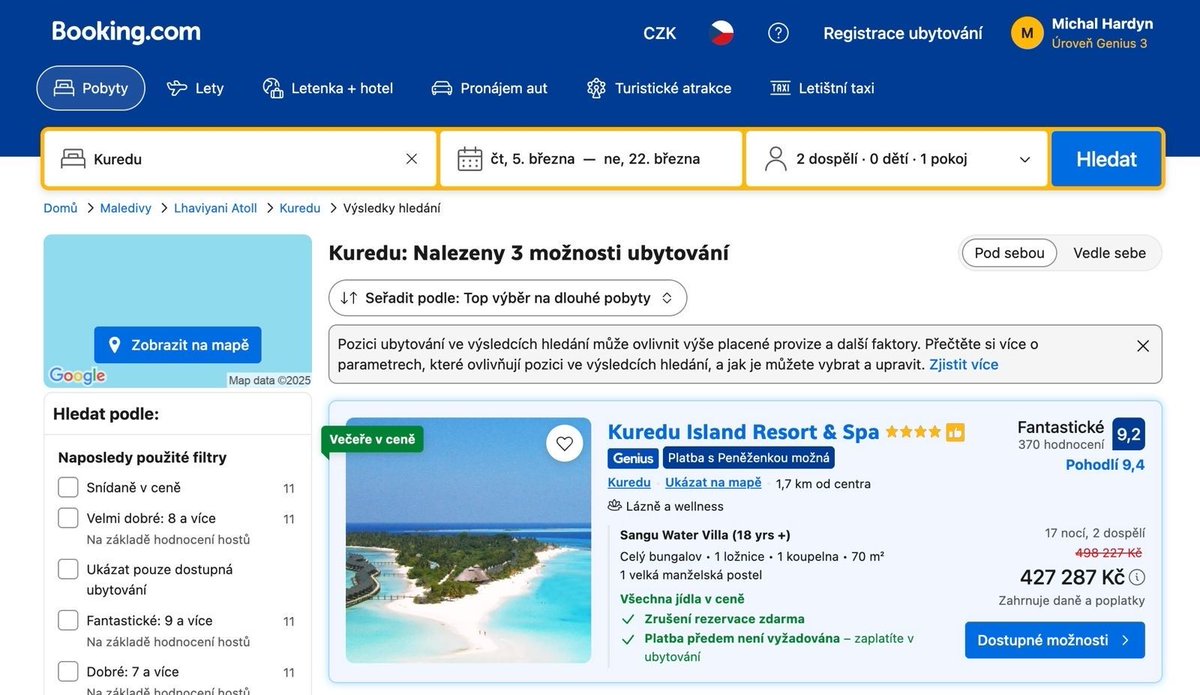Open the help question mark icon

778,33
